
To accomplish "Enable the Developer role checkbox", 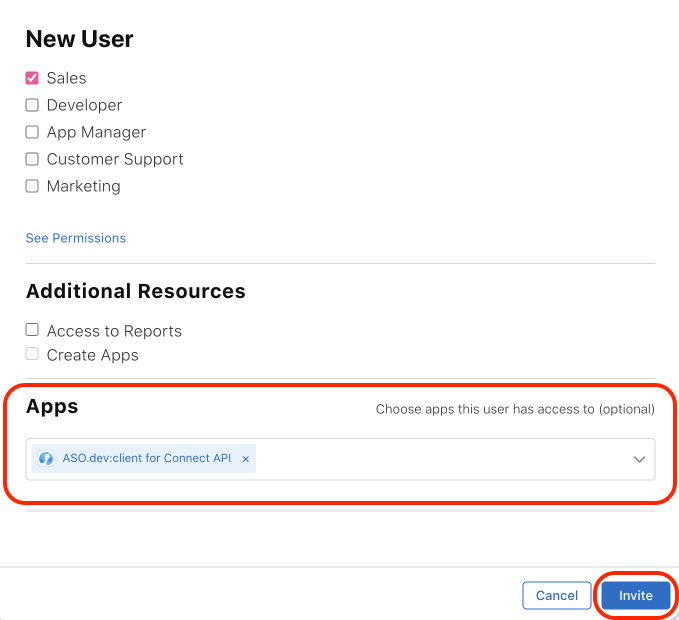I will pos(32,105).
